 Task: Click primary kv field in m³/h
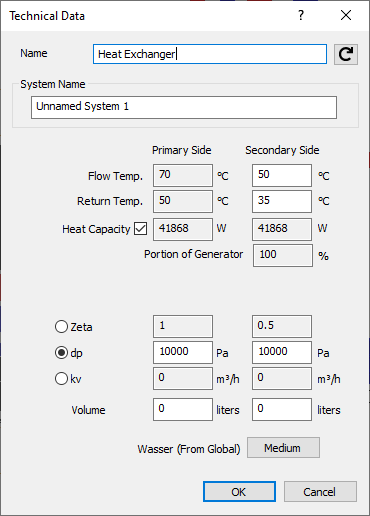point(183,378)
